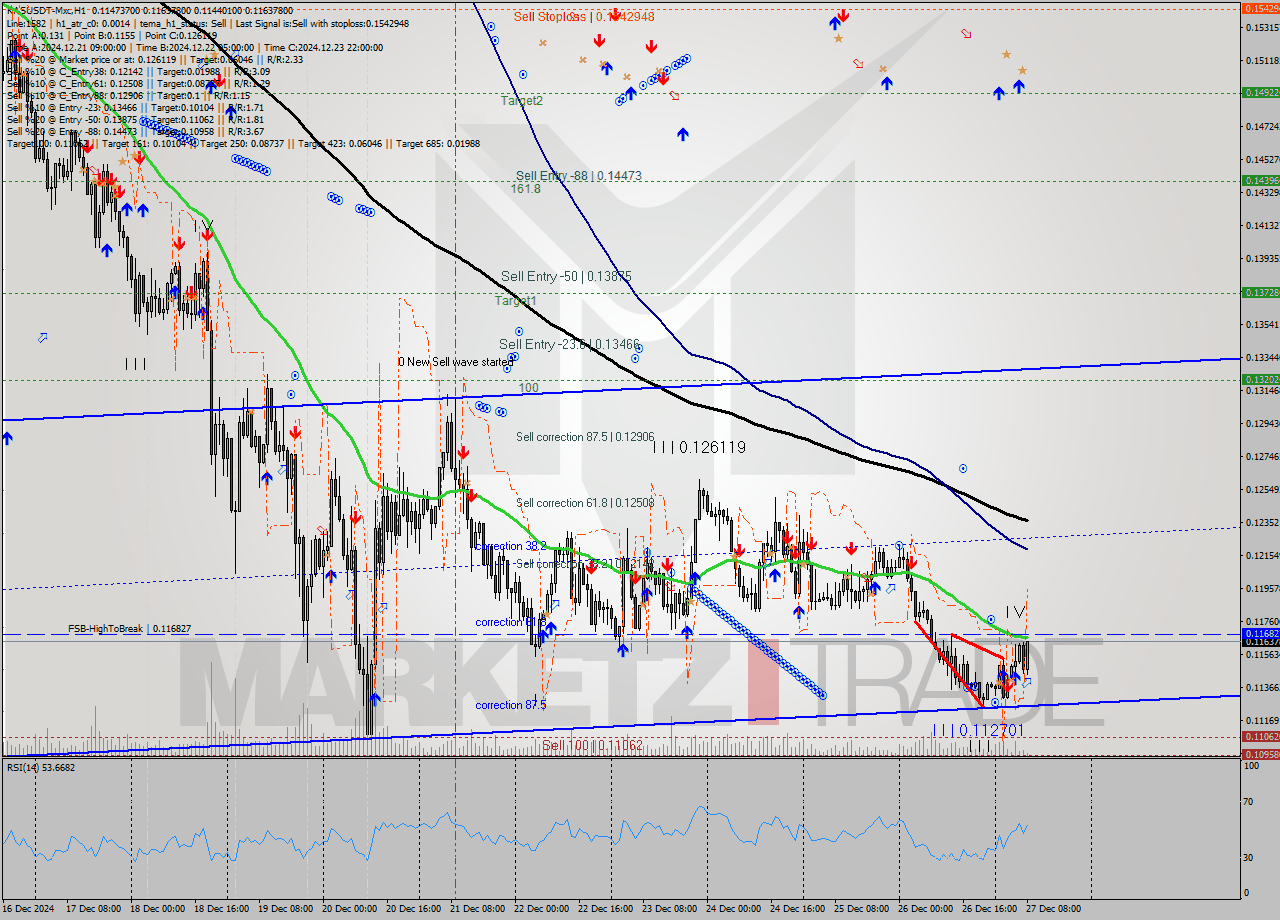Click the RSI(14) 53.6682 indicator label
The height and width of the screenshot is (920, 1280).
41,767
